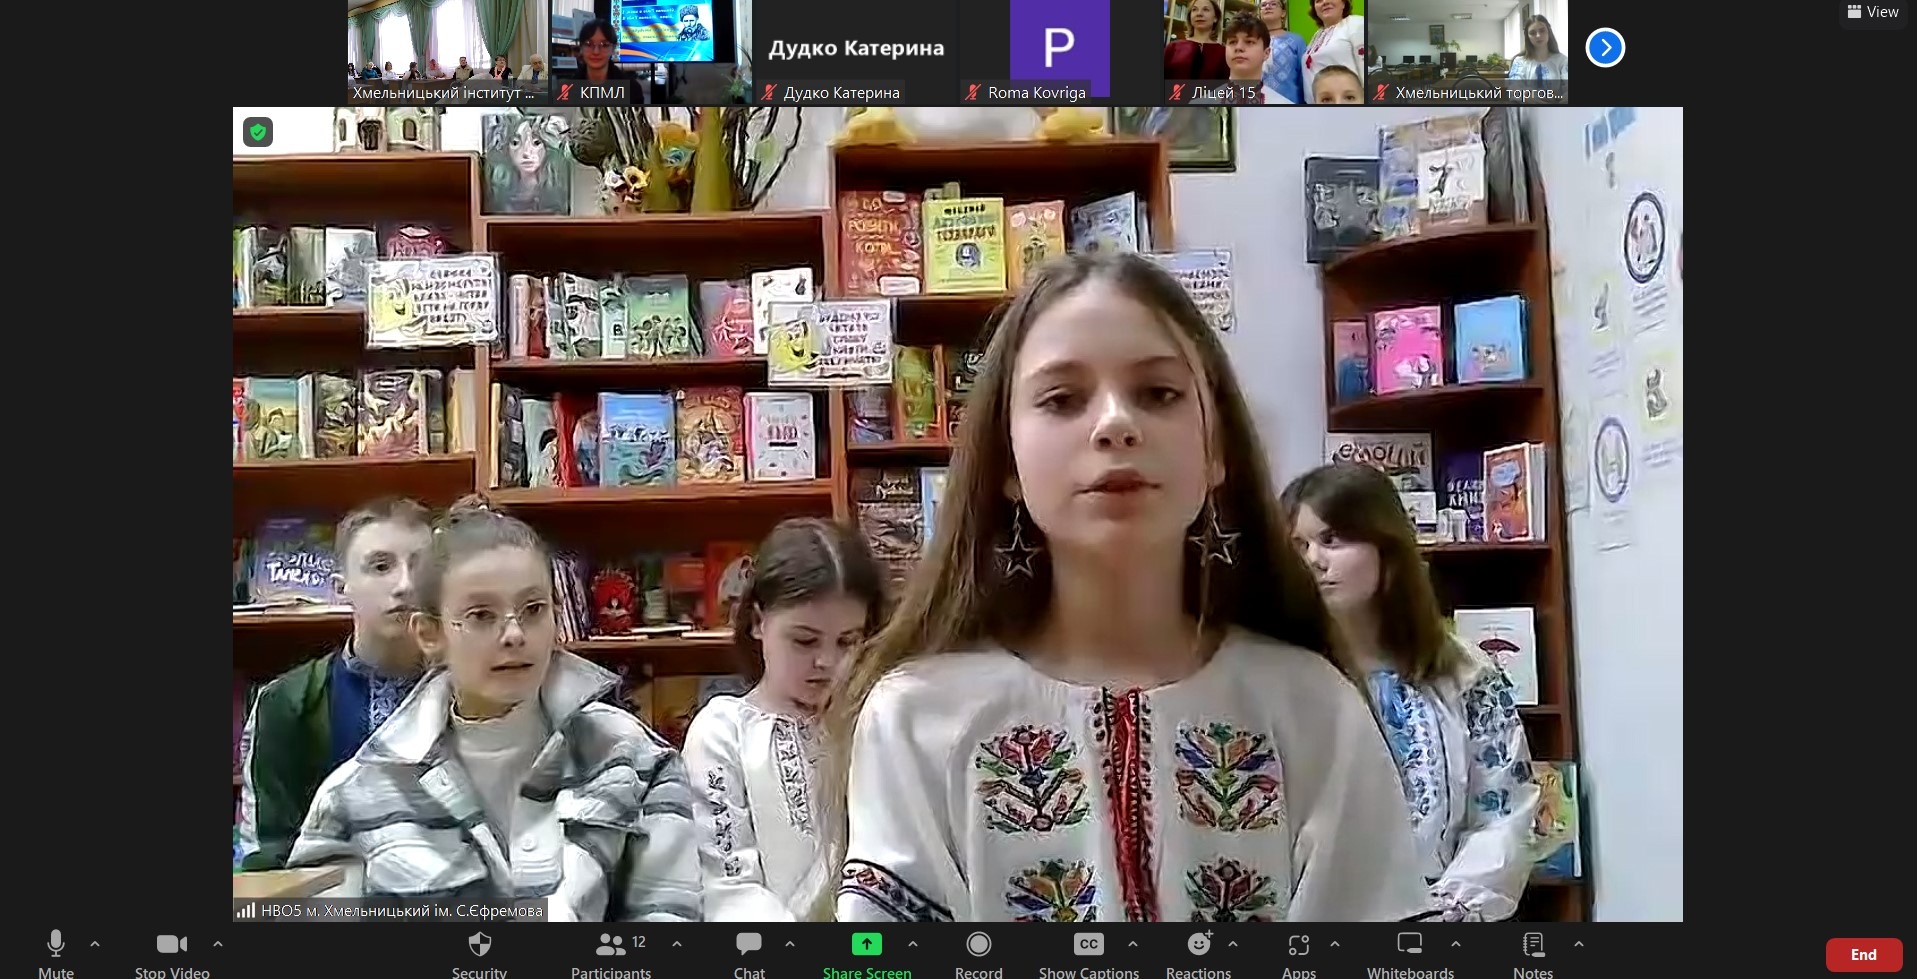Select the Ліцей 15 video thumbnail
The height and width of the screenshot is (979, 1917).
click(1263, 50)
